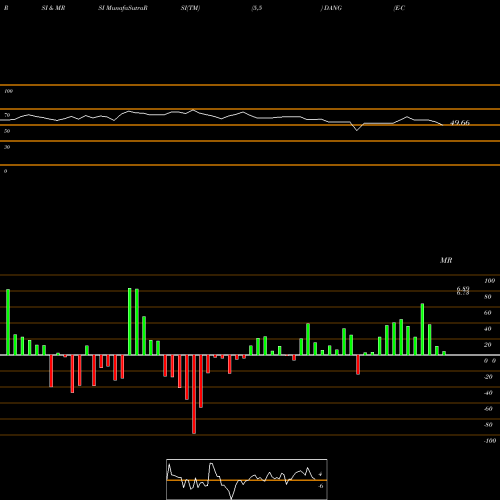Click the RSI axis label 30
The width and height of the screenshot is (500, 500).
[x=7, y=147]
